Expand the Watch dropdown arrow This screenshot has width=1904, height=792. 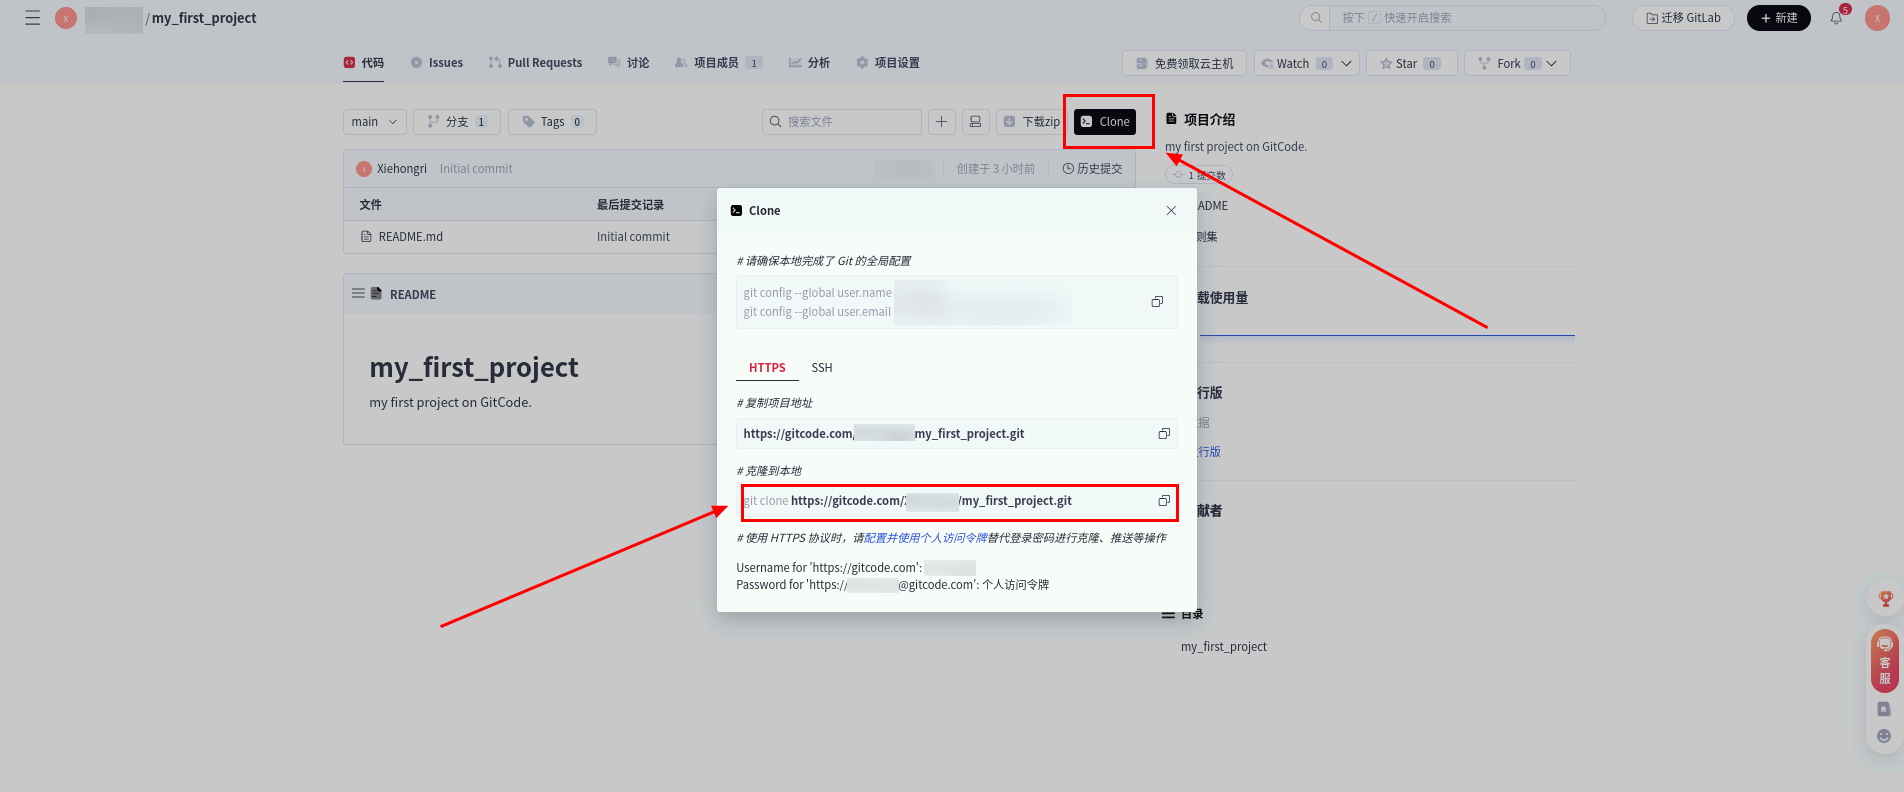click(x=1346, y=64)
